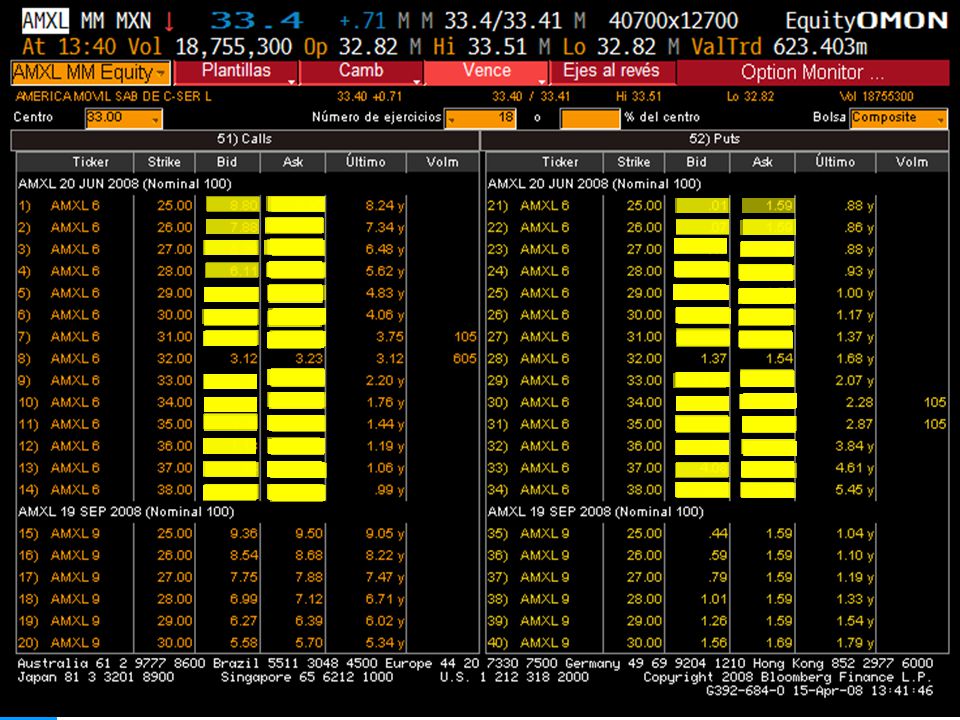Click the Calls AMXL 20 JUN 2008 group header

pos(125,184)
